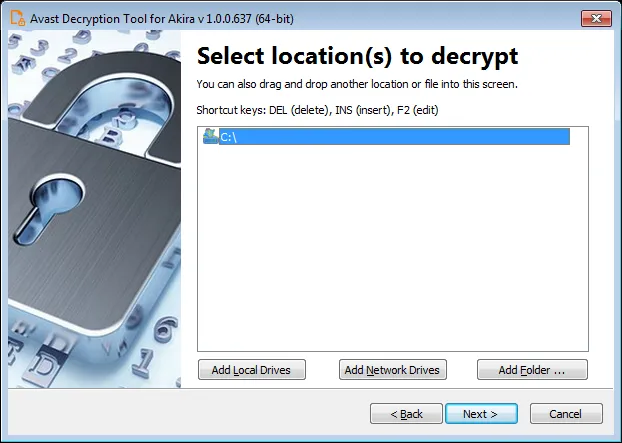Click the window title text in the title bar
Screen dimensions: 622x443
click(162, 19)
